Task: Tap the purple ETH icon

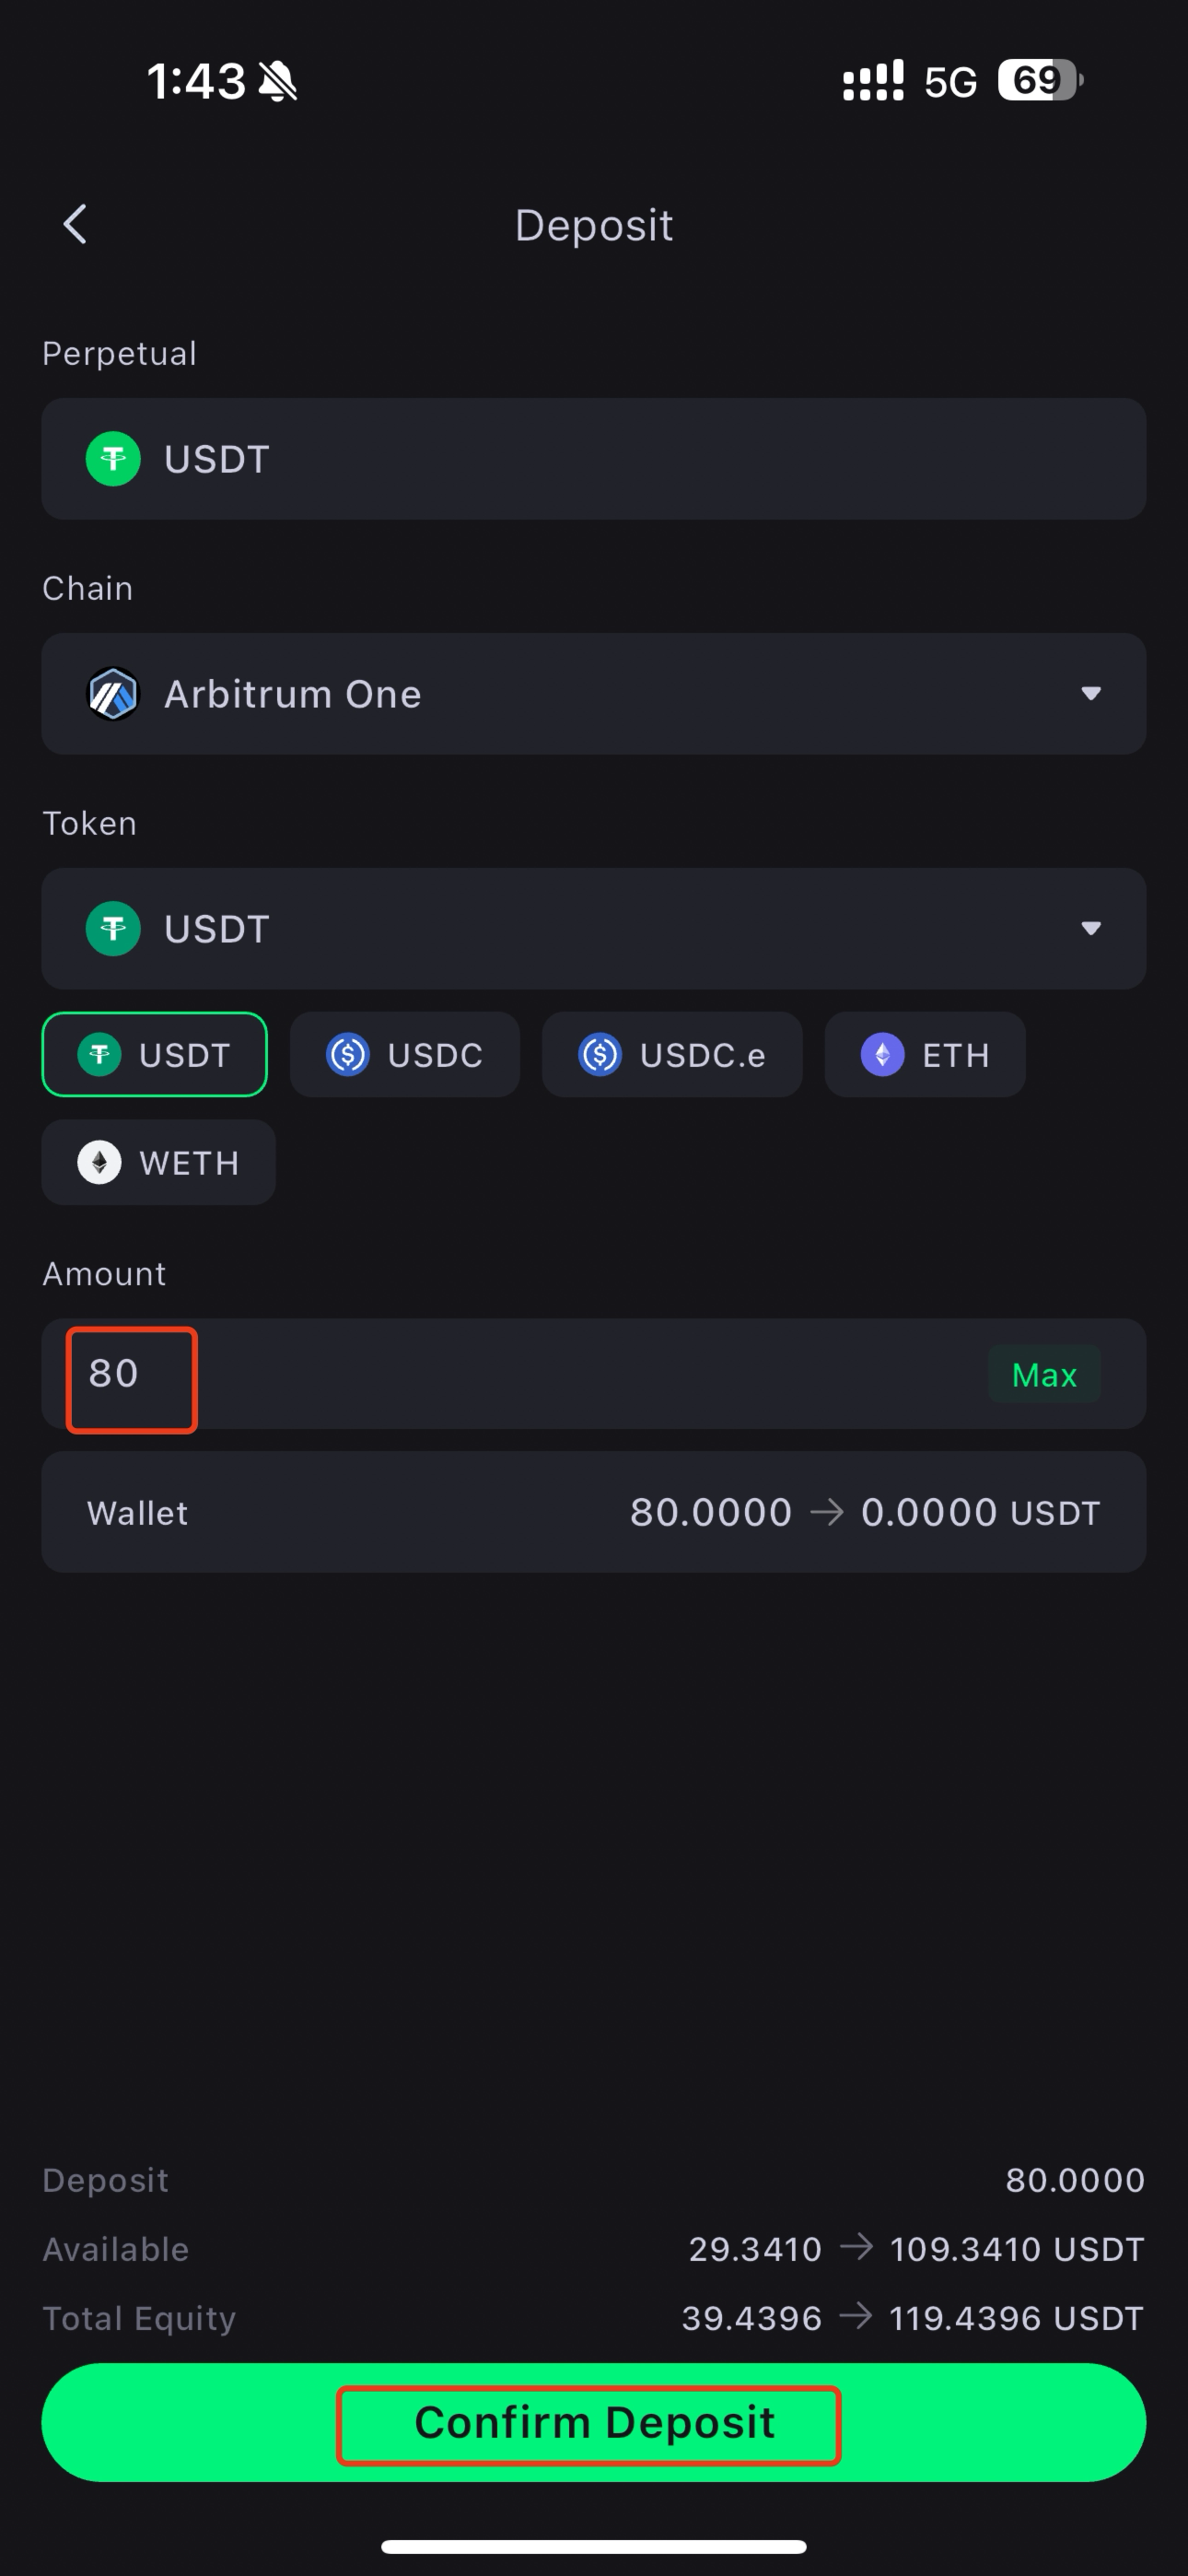Action: (882, 1055)
